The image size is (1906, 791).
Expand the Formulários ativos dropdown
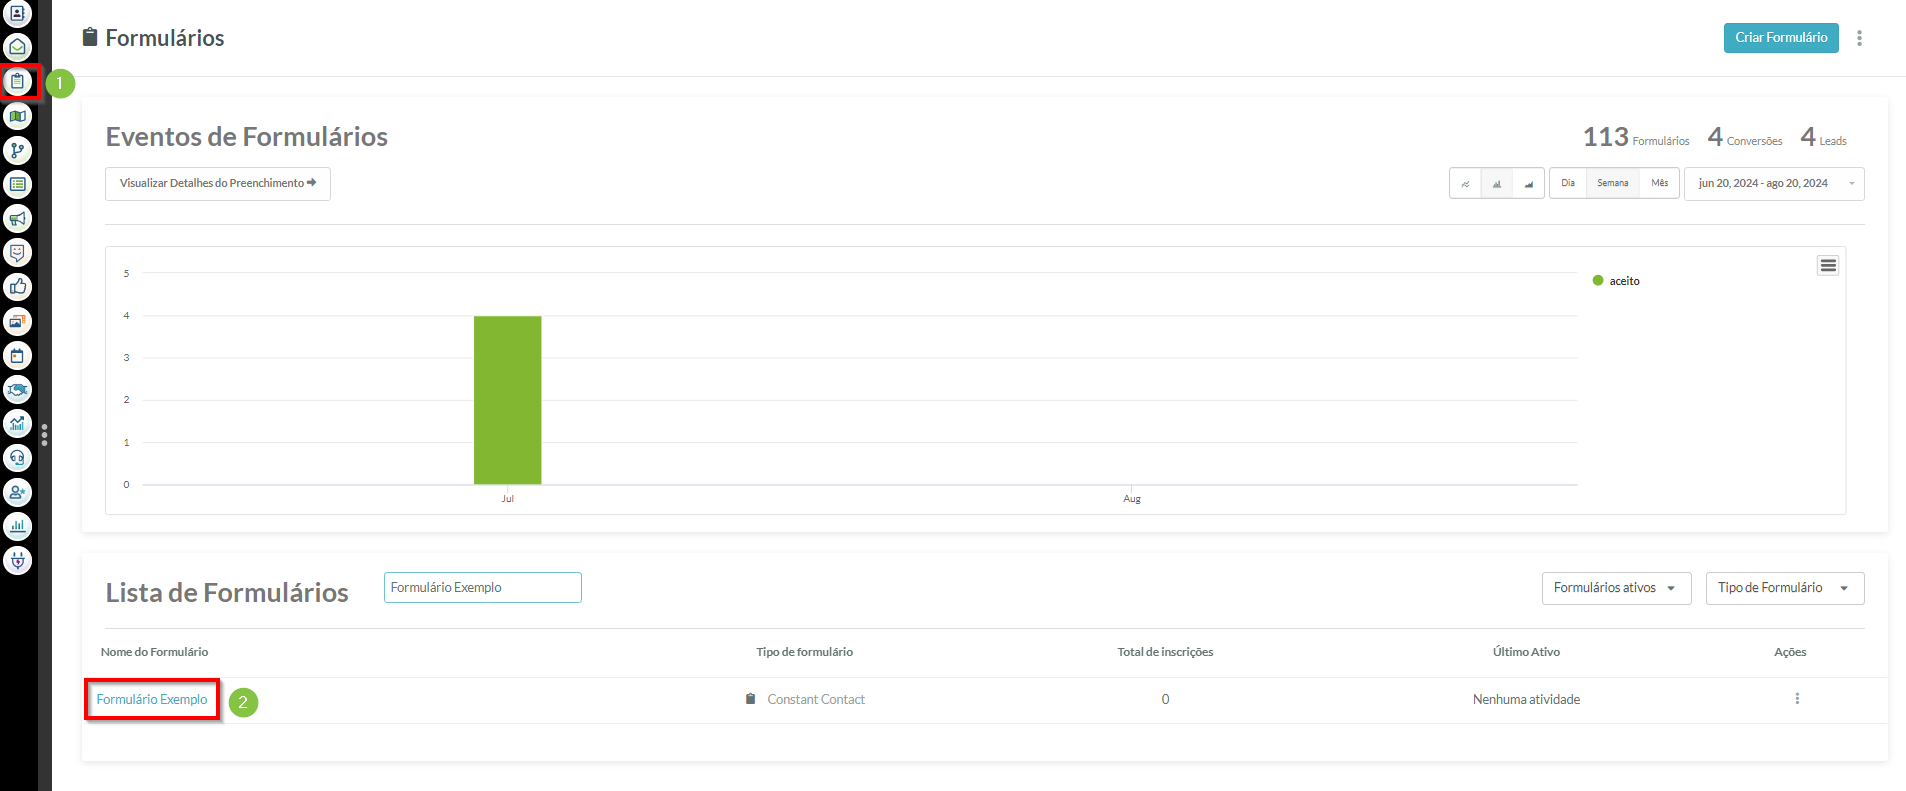[x=1616, y=588]
